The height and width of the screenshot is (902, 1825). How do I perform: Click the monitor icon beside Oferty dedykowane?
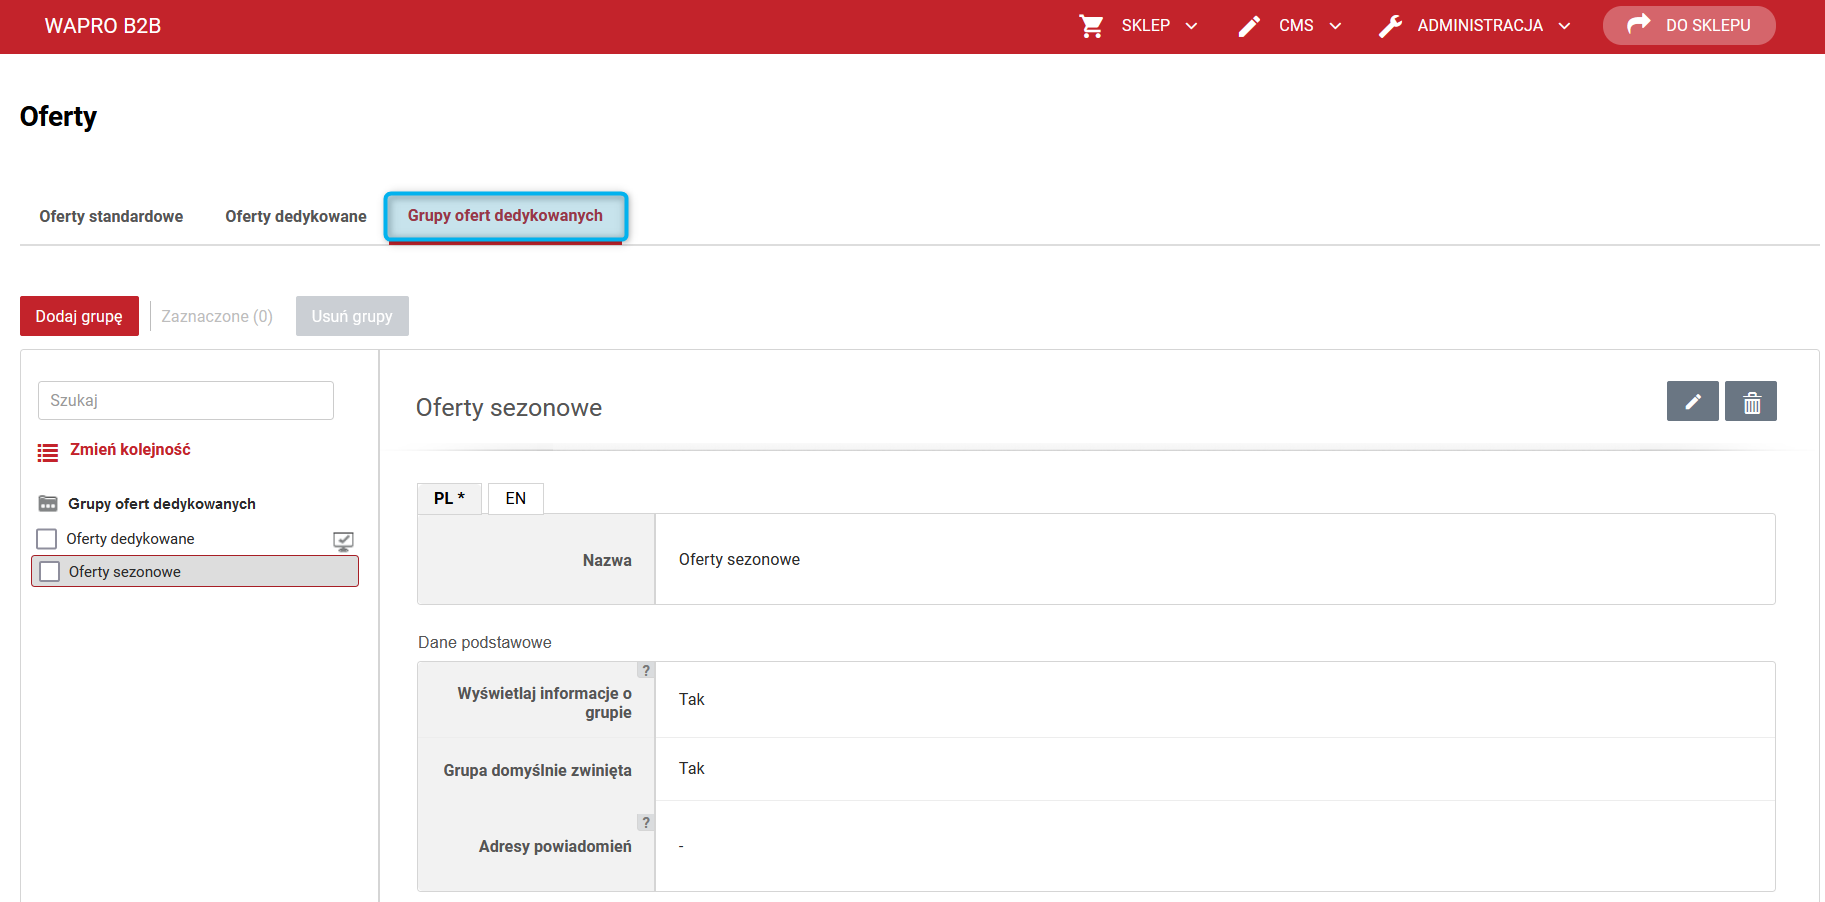coord(343,541)
